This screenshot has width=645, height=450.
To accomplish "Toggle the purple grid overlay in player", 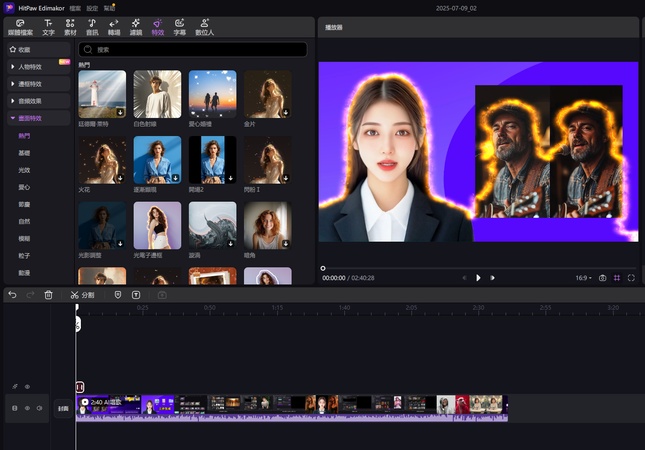I will [617, 277].
